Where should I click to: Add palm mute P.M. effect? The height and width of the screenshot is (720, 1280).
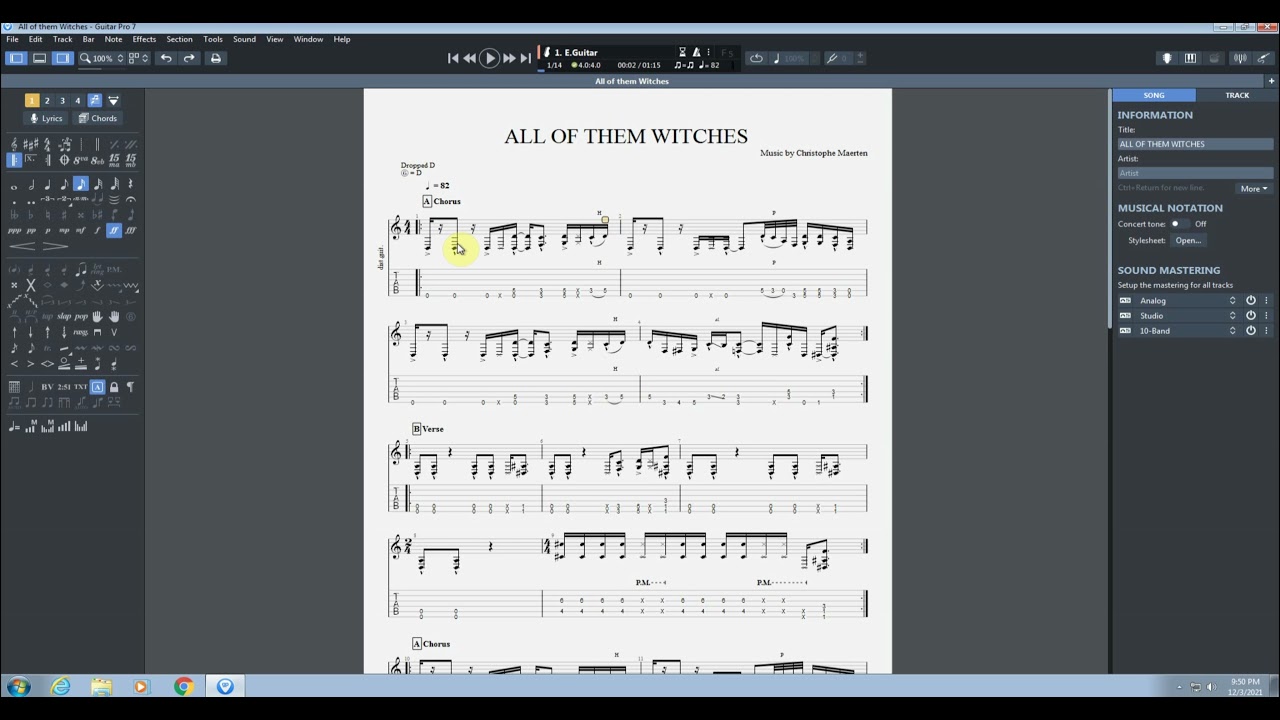pos(114,270)
